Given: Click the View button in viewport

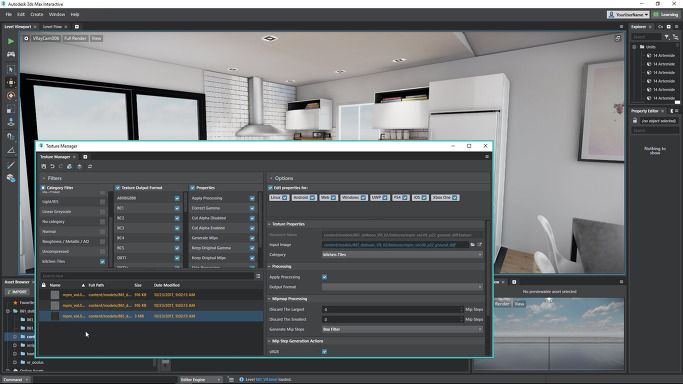Looking at the screenshot, I should 96,38.
